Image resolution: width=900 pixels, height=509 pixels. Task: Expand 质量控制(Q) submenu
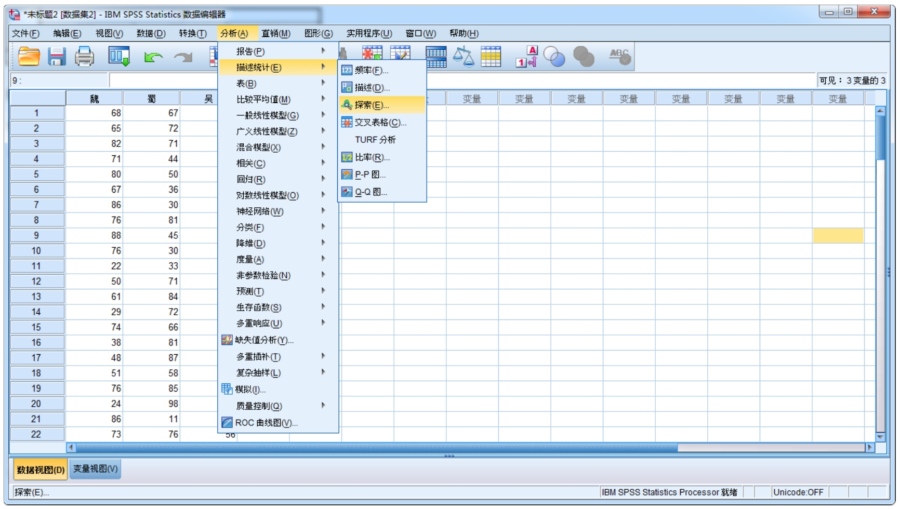point(278,406)
